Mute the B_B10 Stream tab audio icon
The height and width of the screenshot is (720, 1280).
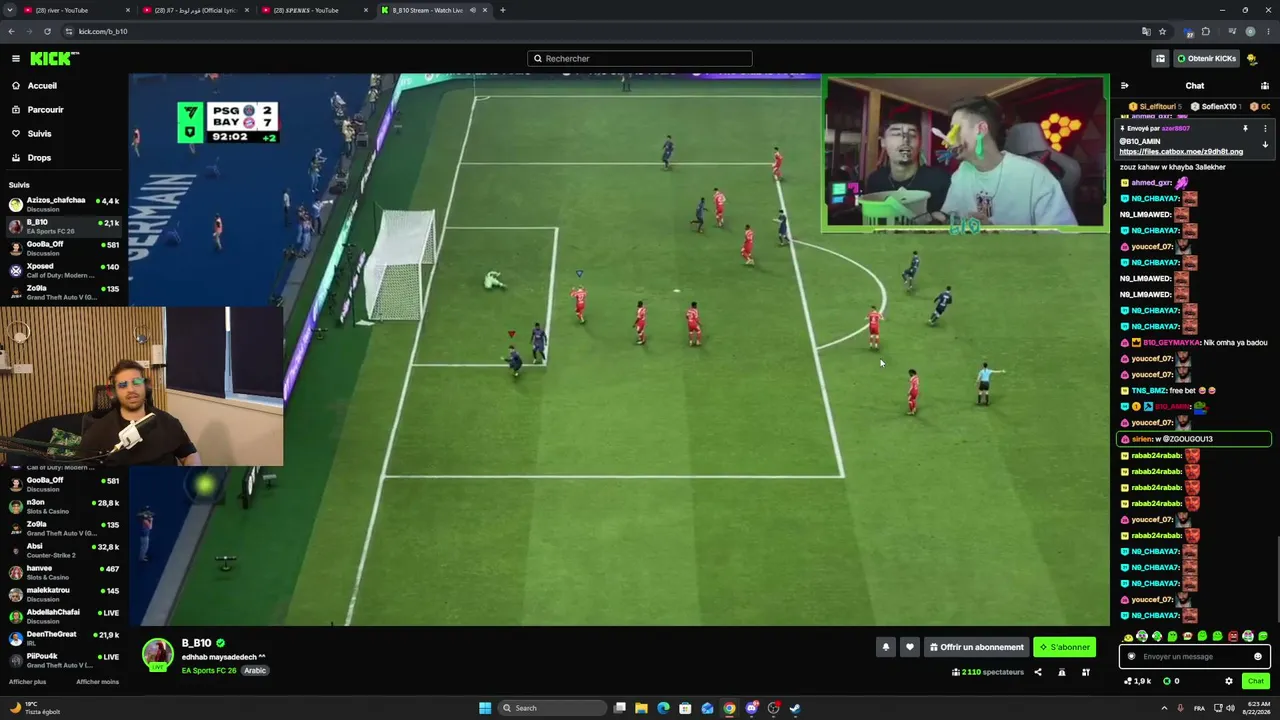(473, 10)
